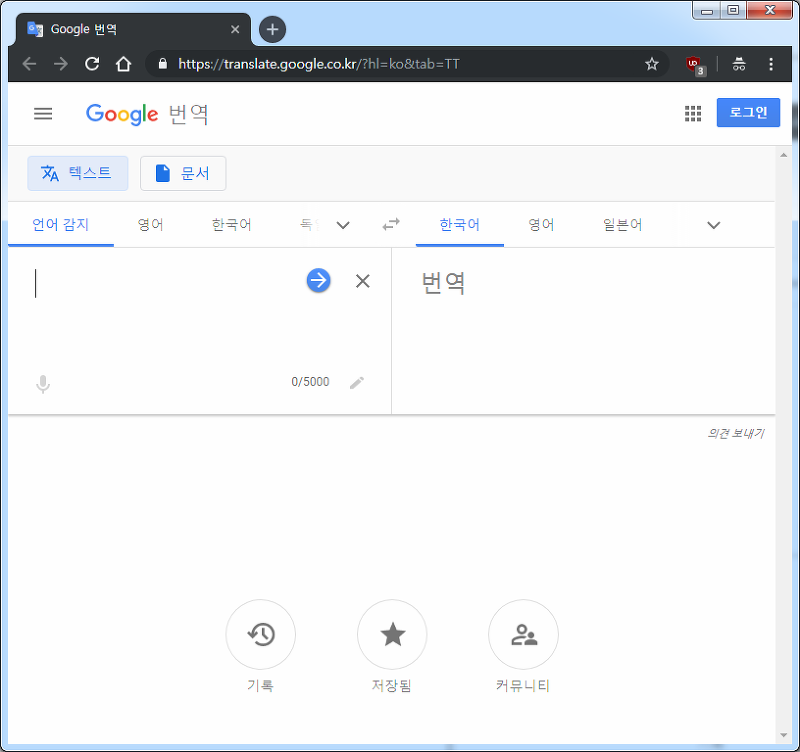View site security lock info
The width and height of the screenshot is (800, 752).
(x=162, y=64)
